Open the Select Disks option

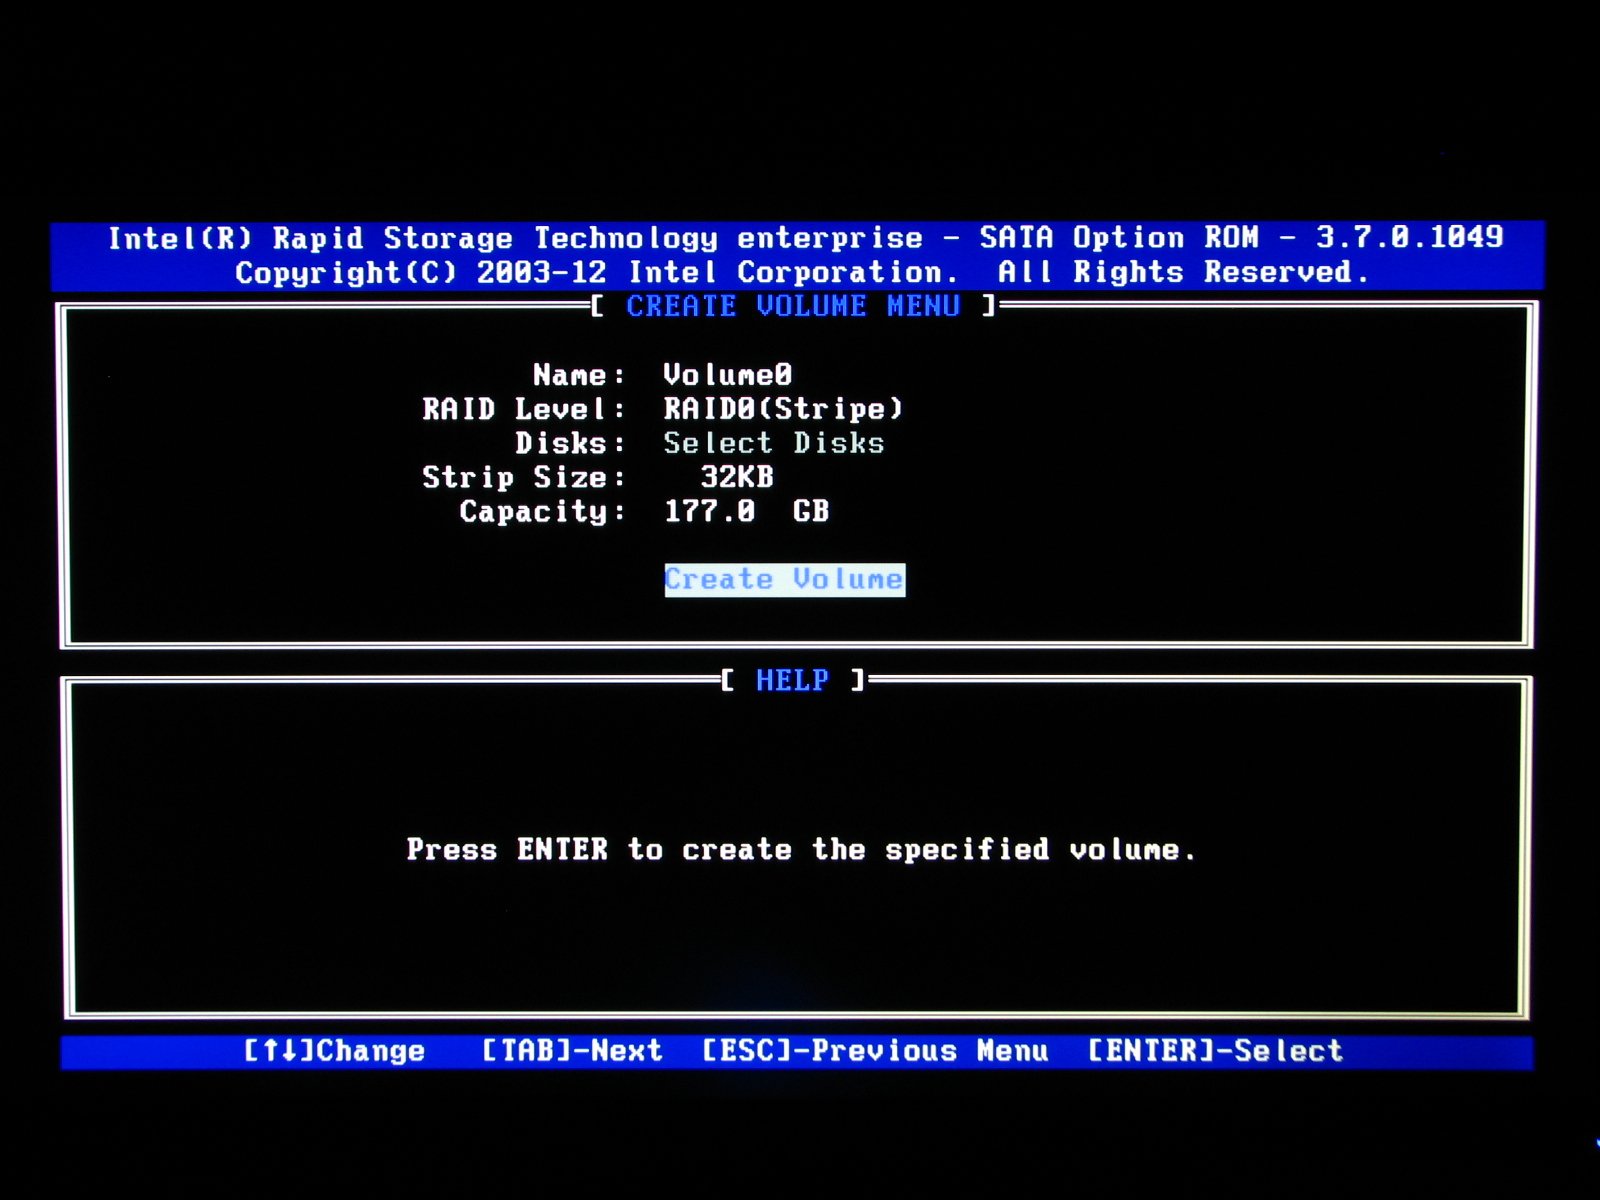pyautogui.click(x=774, y=443)
